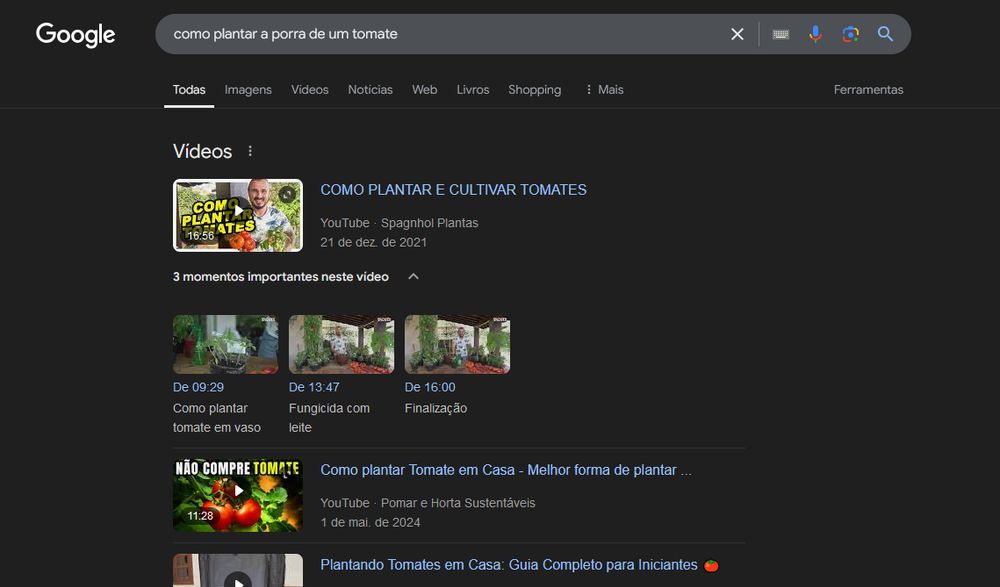Click inside the search text field
The width and height of the screenshot is (1000, 587).
click(x=446, y=34)
